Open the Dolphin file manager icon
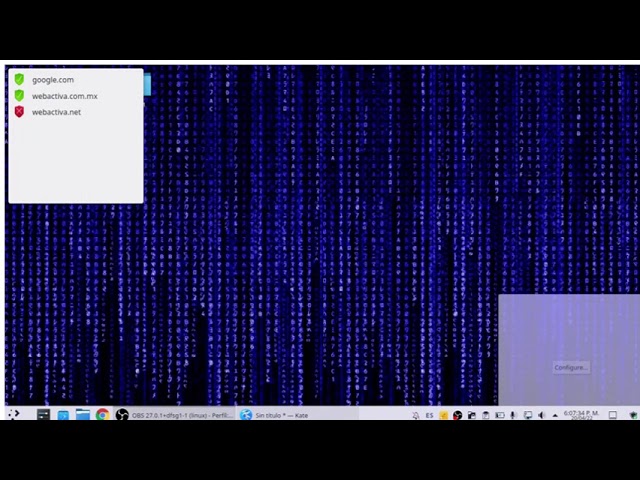The image size is (640, 480). pyautogui.click(x=82, y=415)
